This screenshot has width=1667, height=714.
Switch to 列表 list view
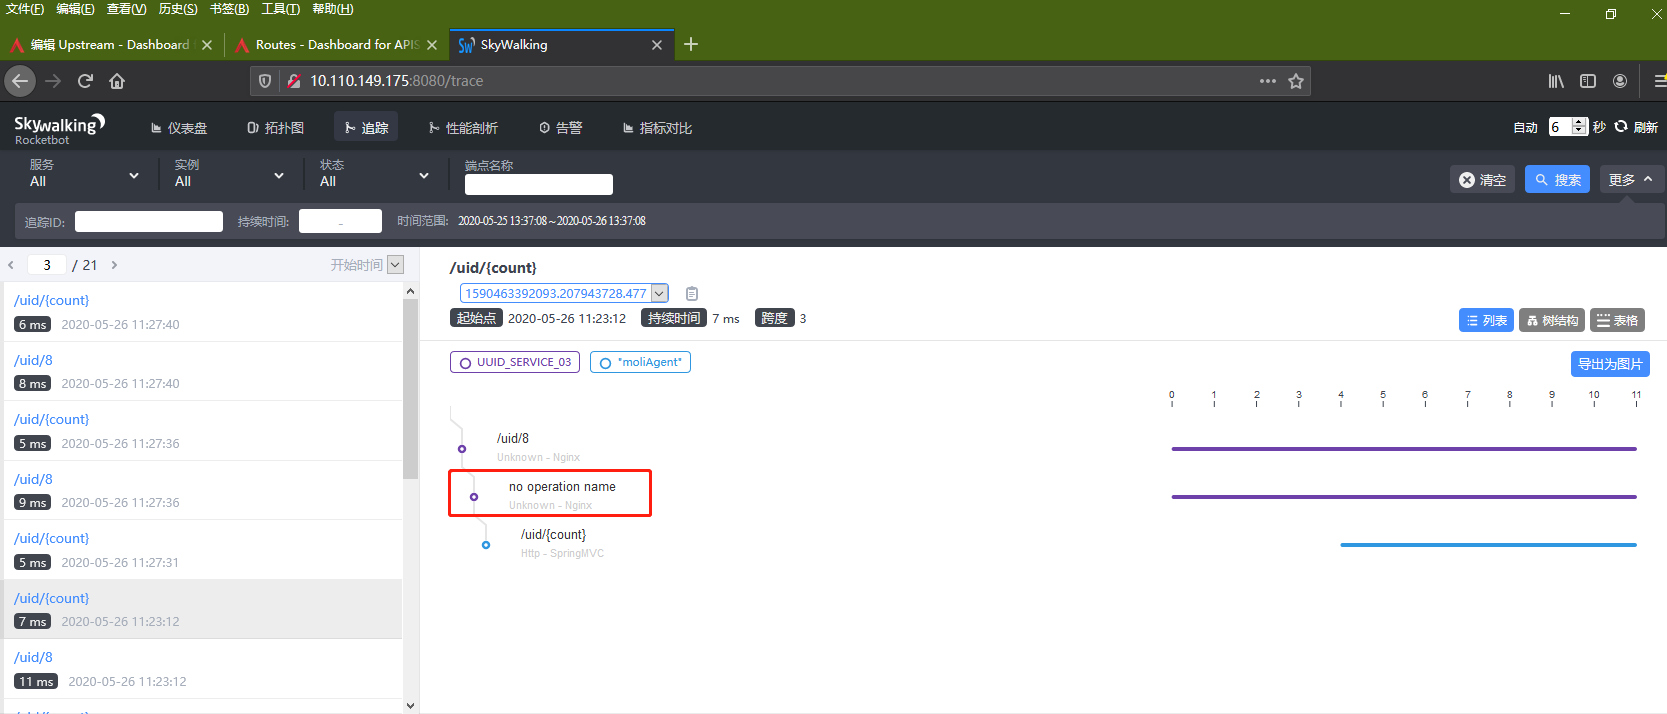1486,320
